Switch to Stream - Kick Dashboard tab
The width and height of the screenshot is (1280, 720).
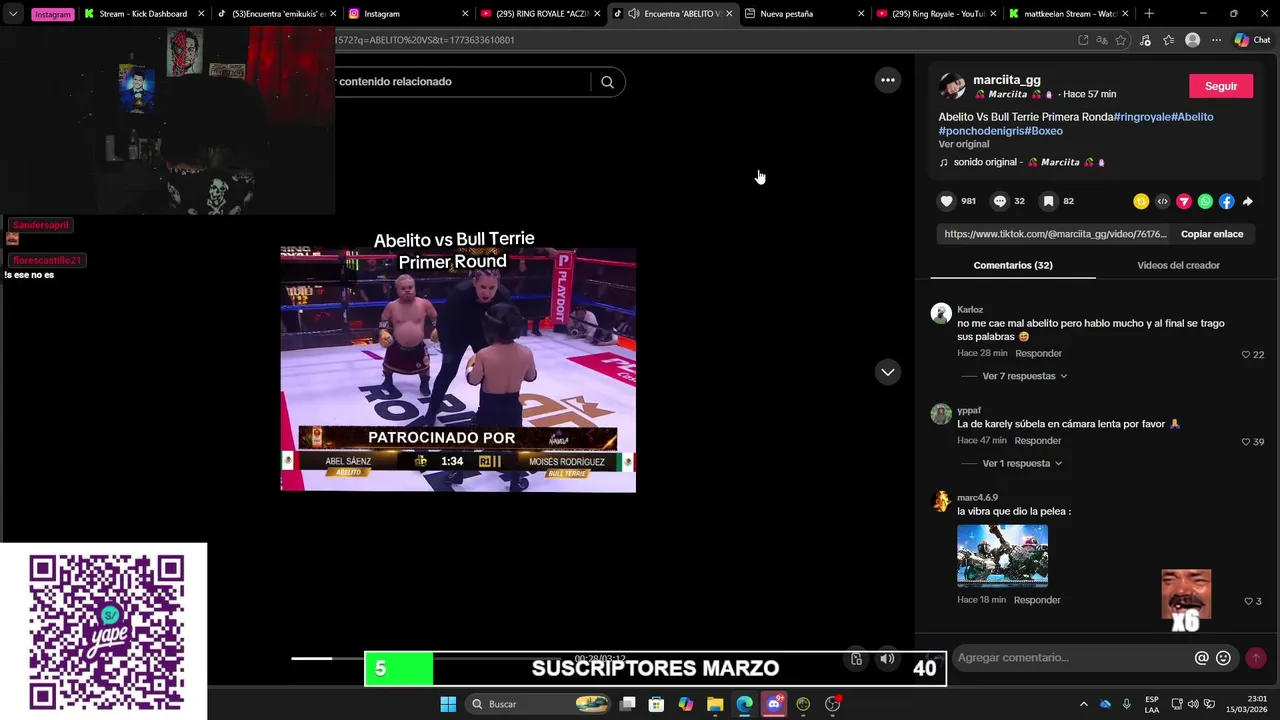pyautogui.click(x=143, y=14)
